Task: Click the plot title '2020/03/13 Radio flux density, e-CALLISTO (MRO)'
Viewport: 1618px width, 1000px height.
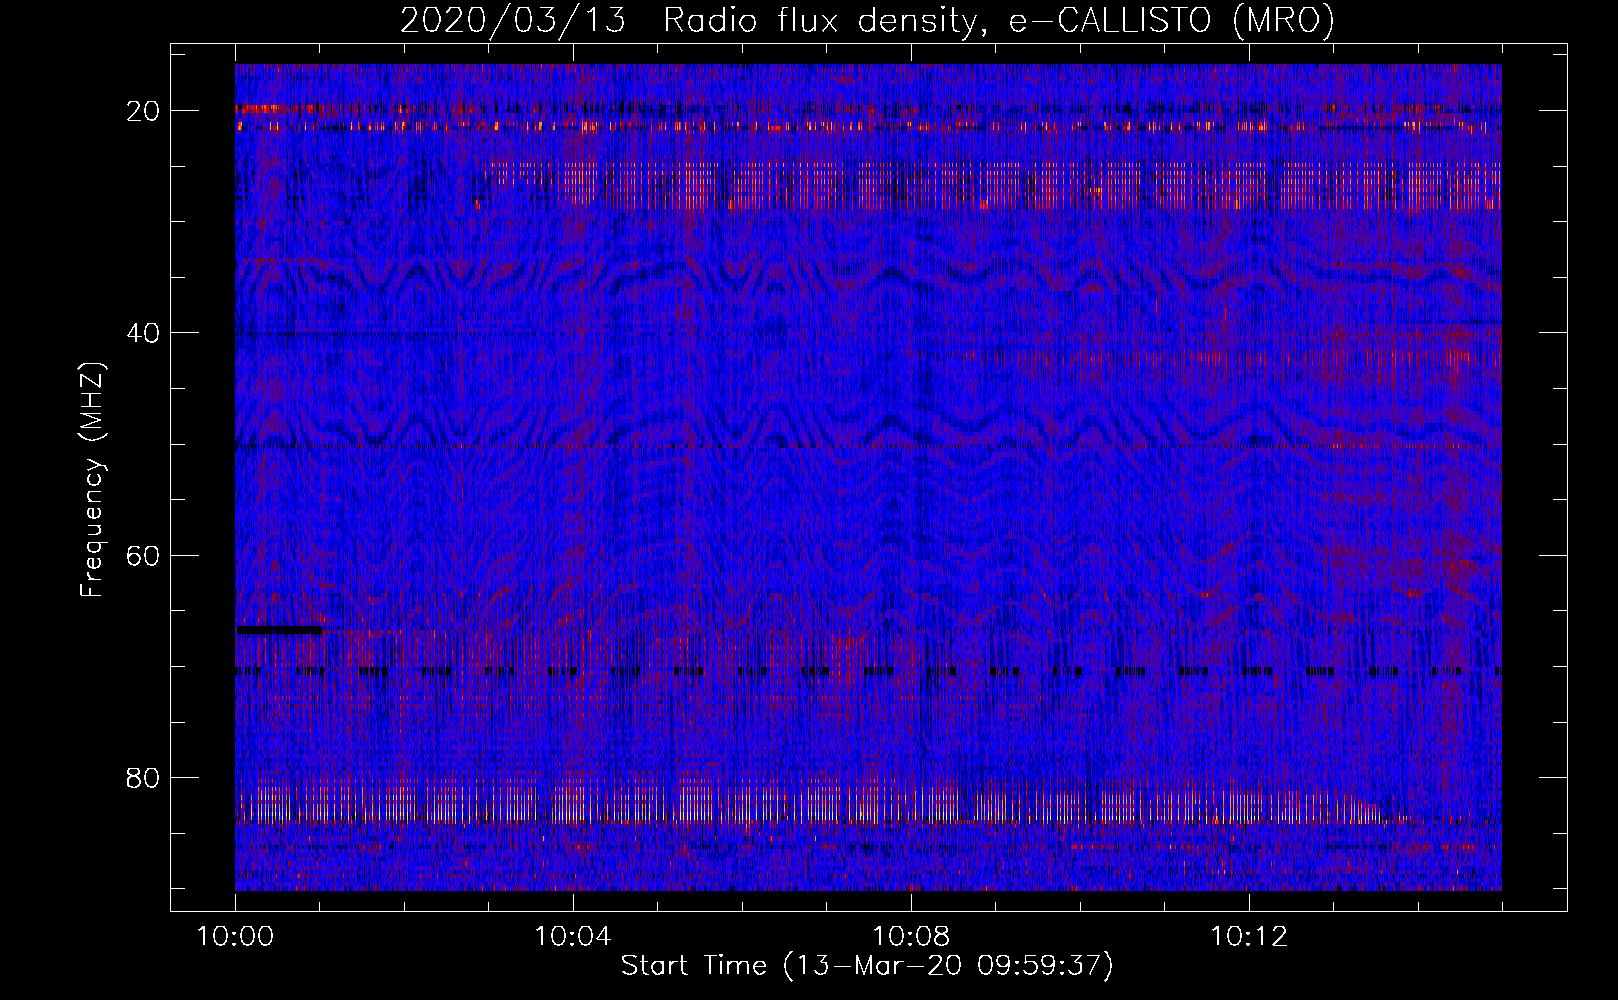Action: 867,21
